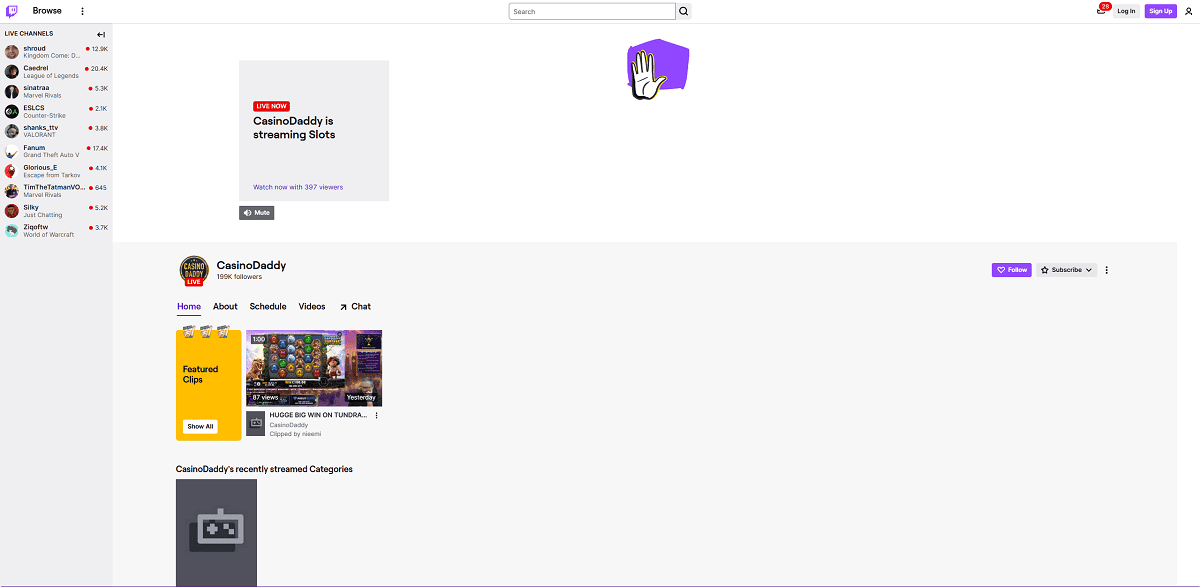1200x587 pixels.
Task: Click the CasinoDaddy live profile avatar
Action: [x=194, y=270]
